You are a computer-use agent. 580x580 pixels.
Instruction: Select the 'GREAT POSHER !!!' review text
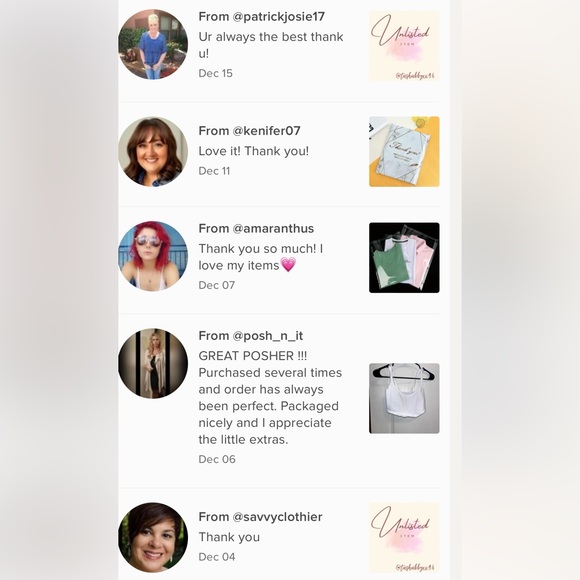[x=270, y=398]
